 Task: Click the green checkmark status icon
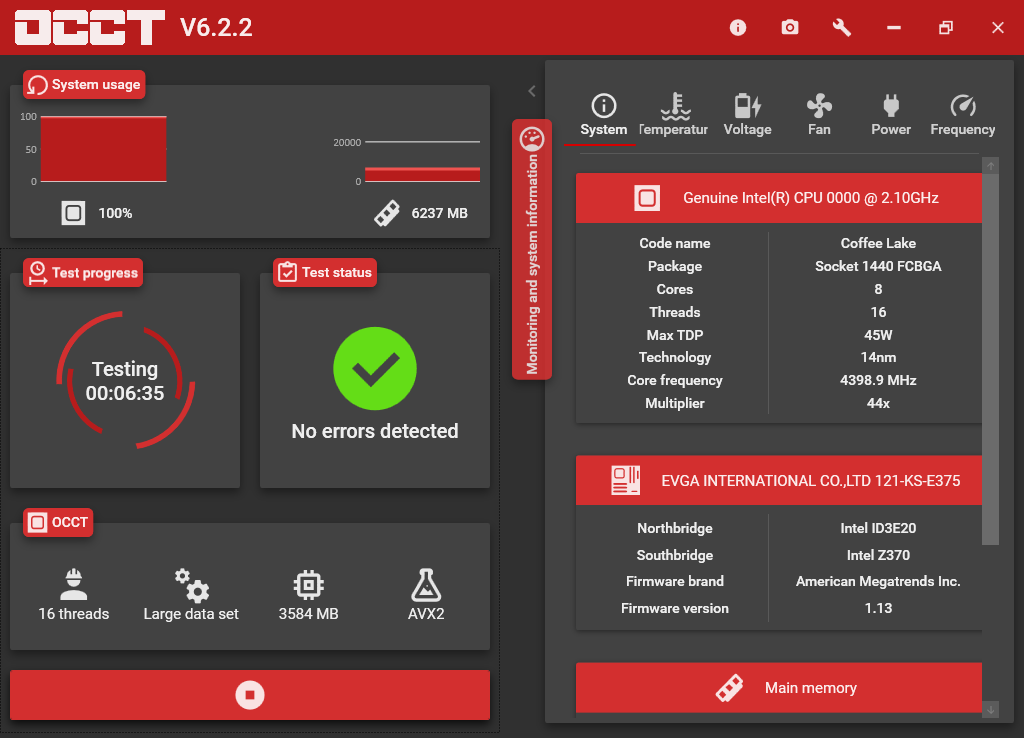point(375,368)
